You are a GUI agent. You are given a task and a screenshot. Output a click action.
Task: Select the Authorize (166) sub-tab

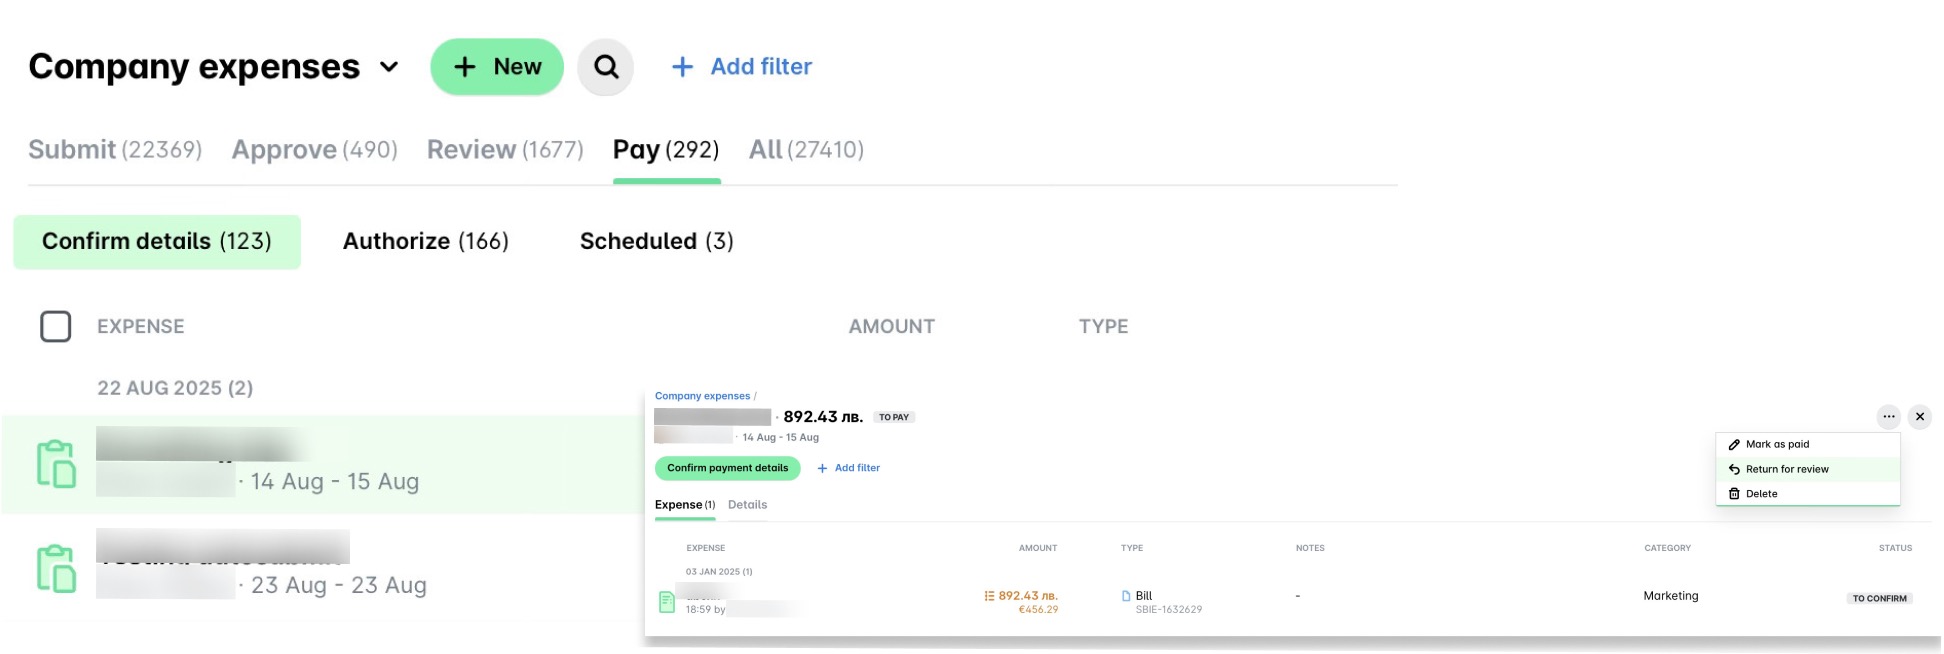[x=426, y=242]
